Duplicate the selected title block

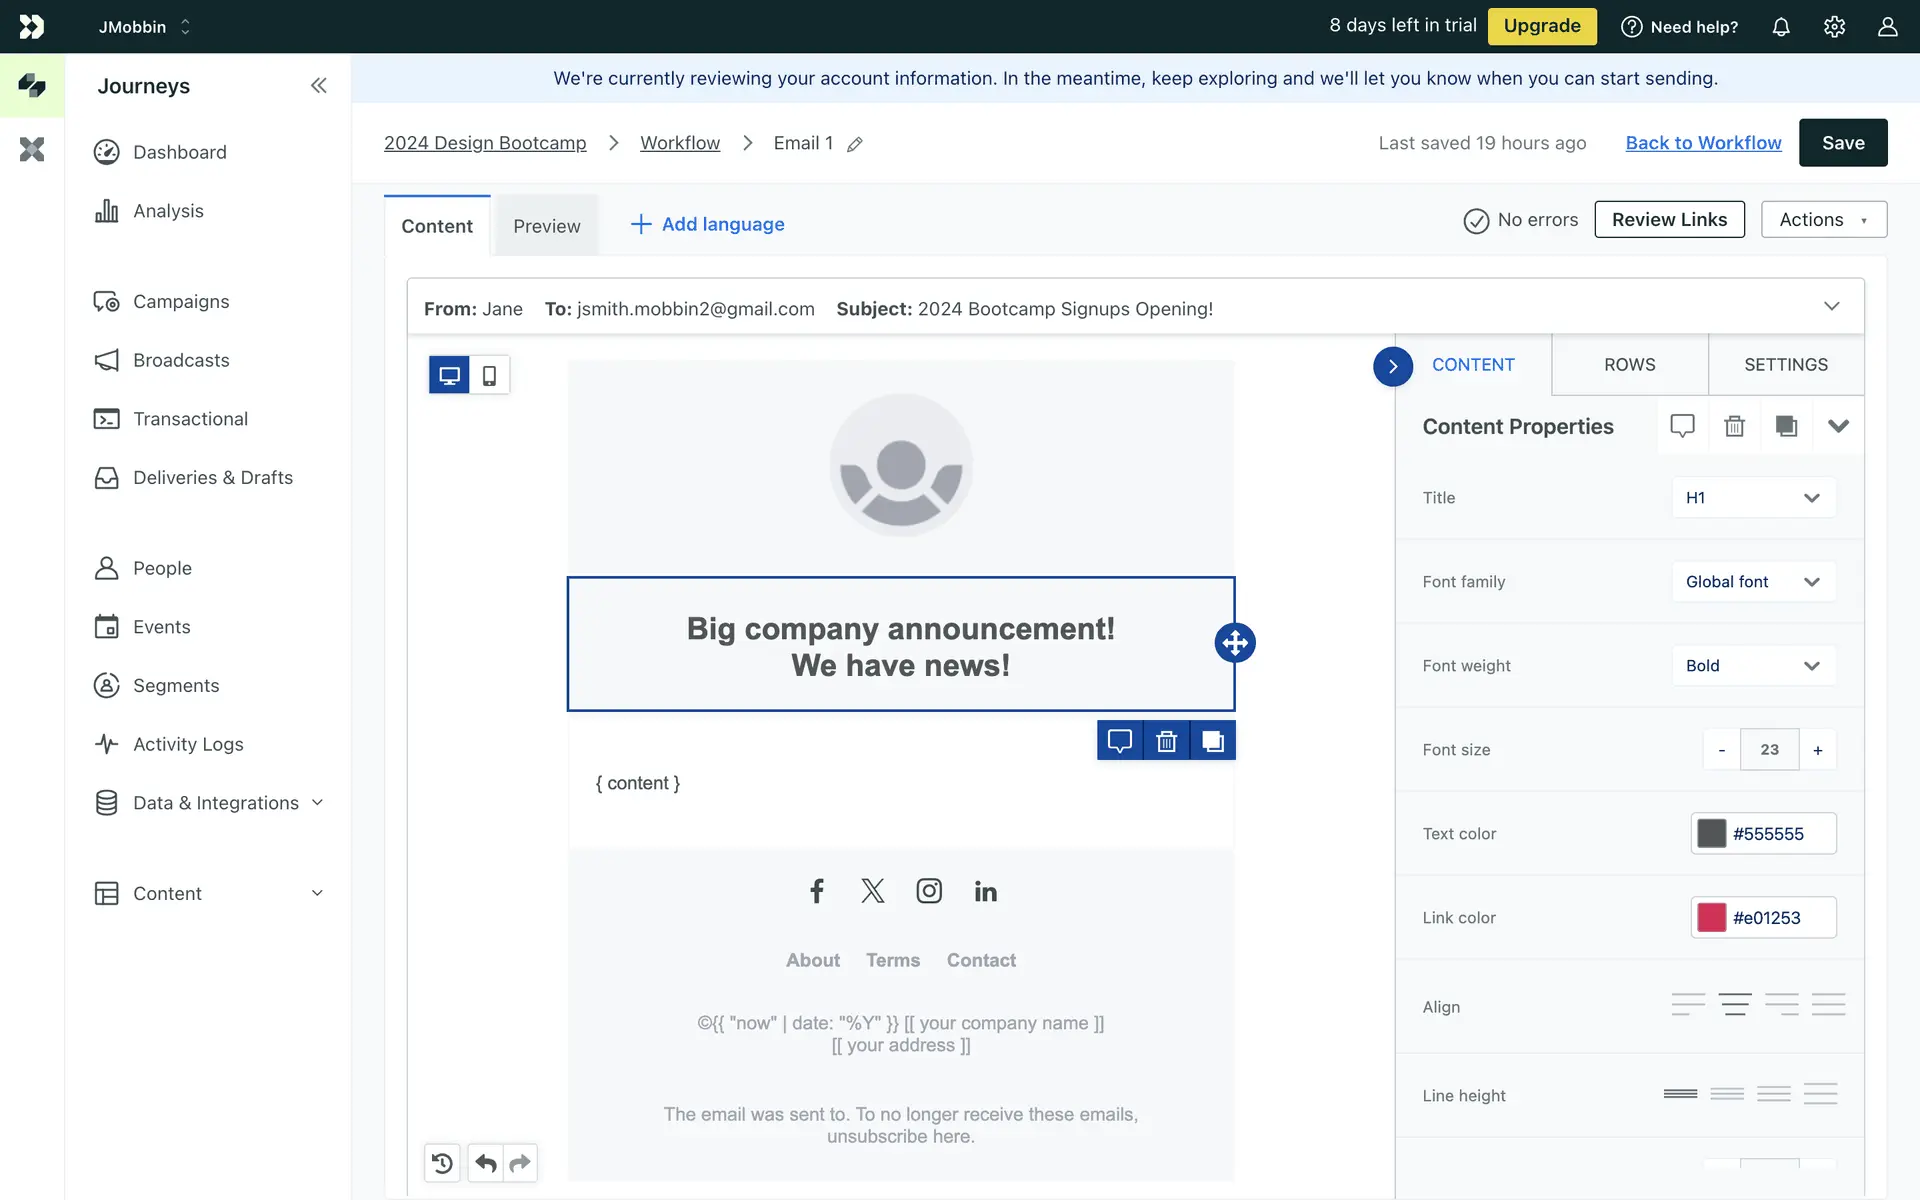(x=1212, y=741)
